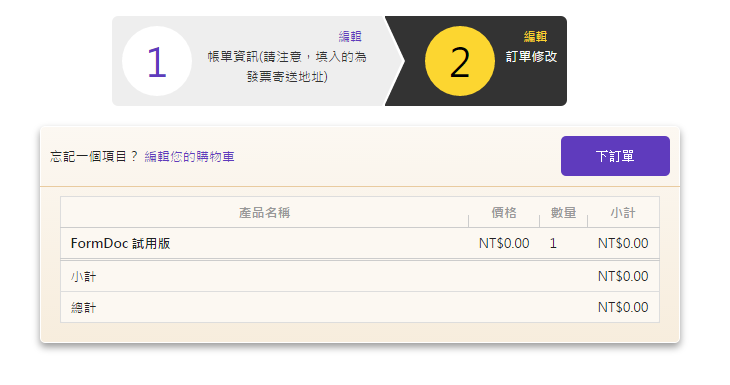Click the 小計 summary row label
This screenshot has height=385, width=730.
pos(83,277)
